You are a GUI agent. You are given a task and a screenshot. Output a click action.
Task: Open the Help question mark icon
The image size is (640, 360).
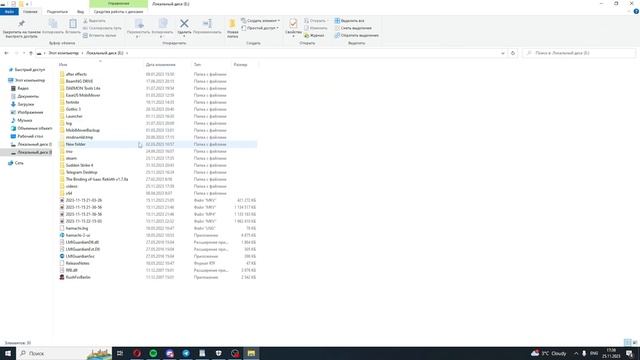click(636, 12)
